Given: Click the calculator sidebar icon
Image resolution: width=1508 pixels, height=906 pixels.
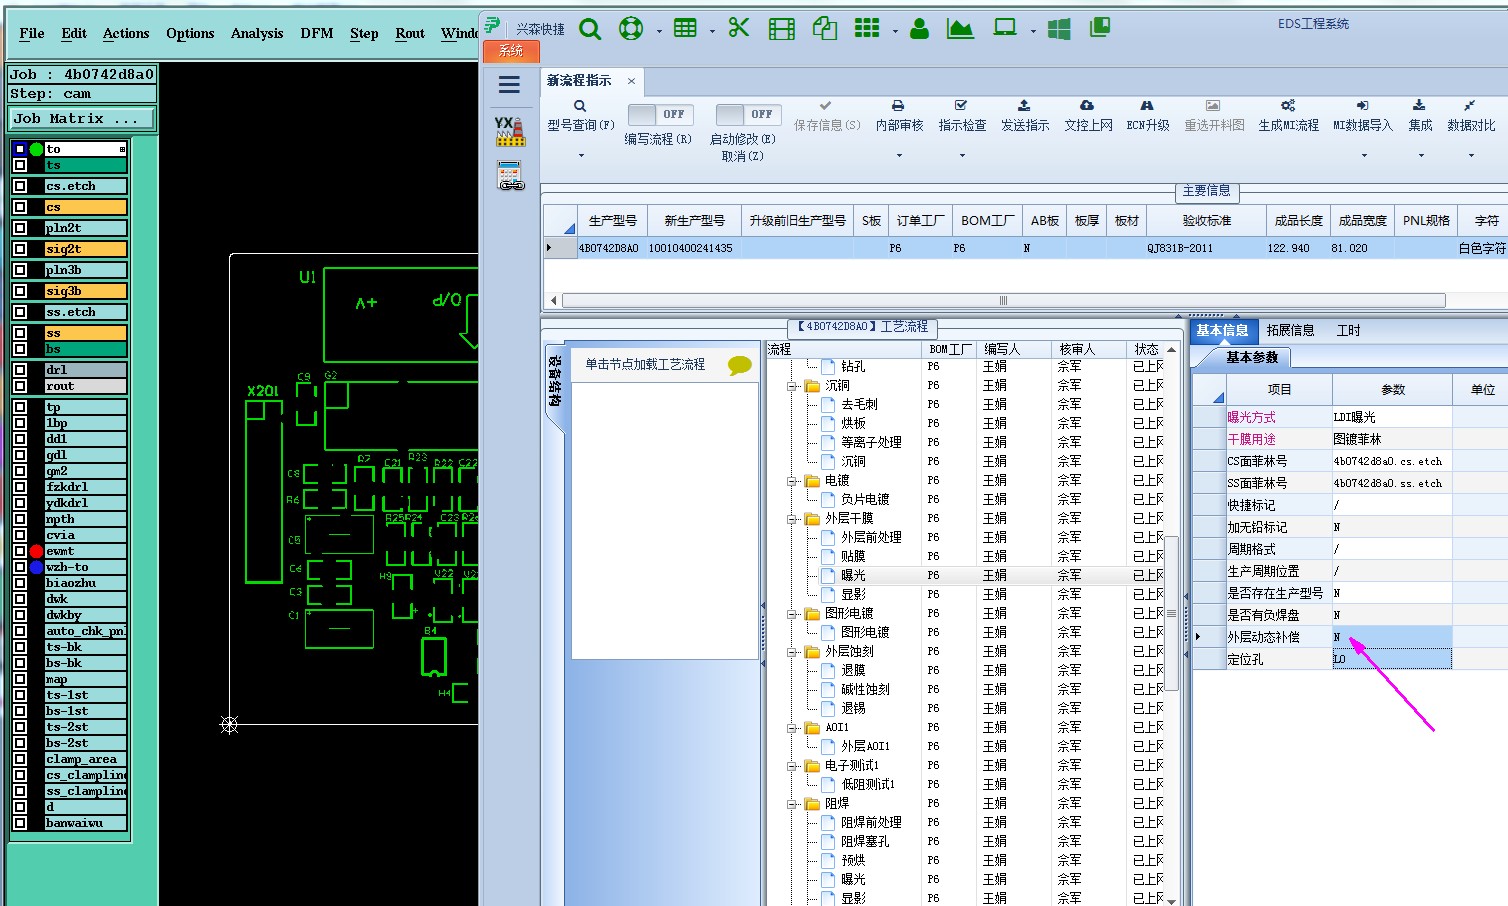Looking at the screenshot, I should point(511,176).
